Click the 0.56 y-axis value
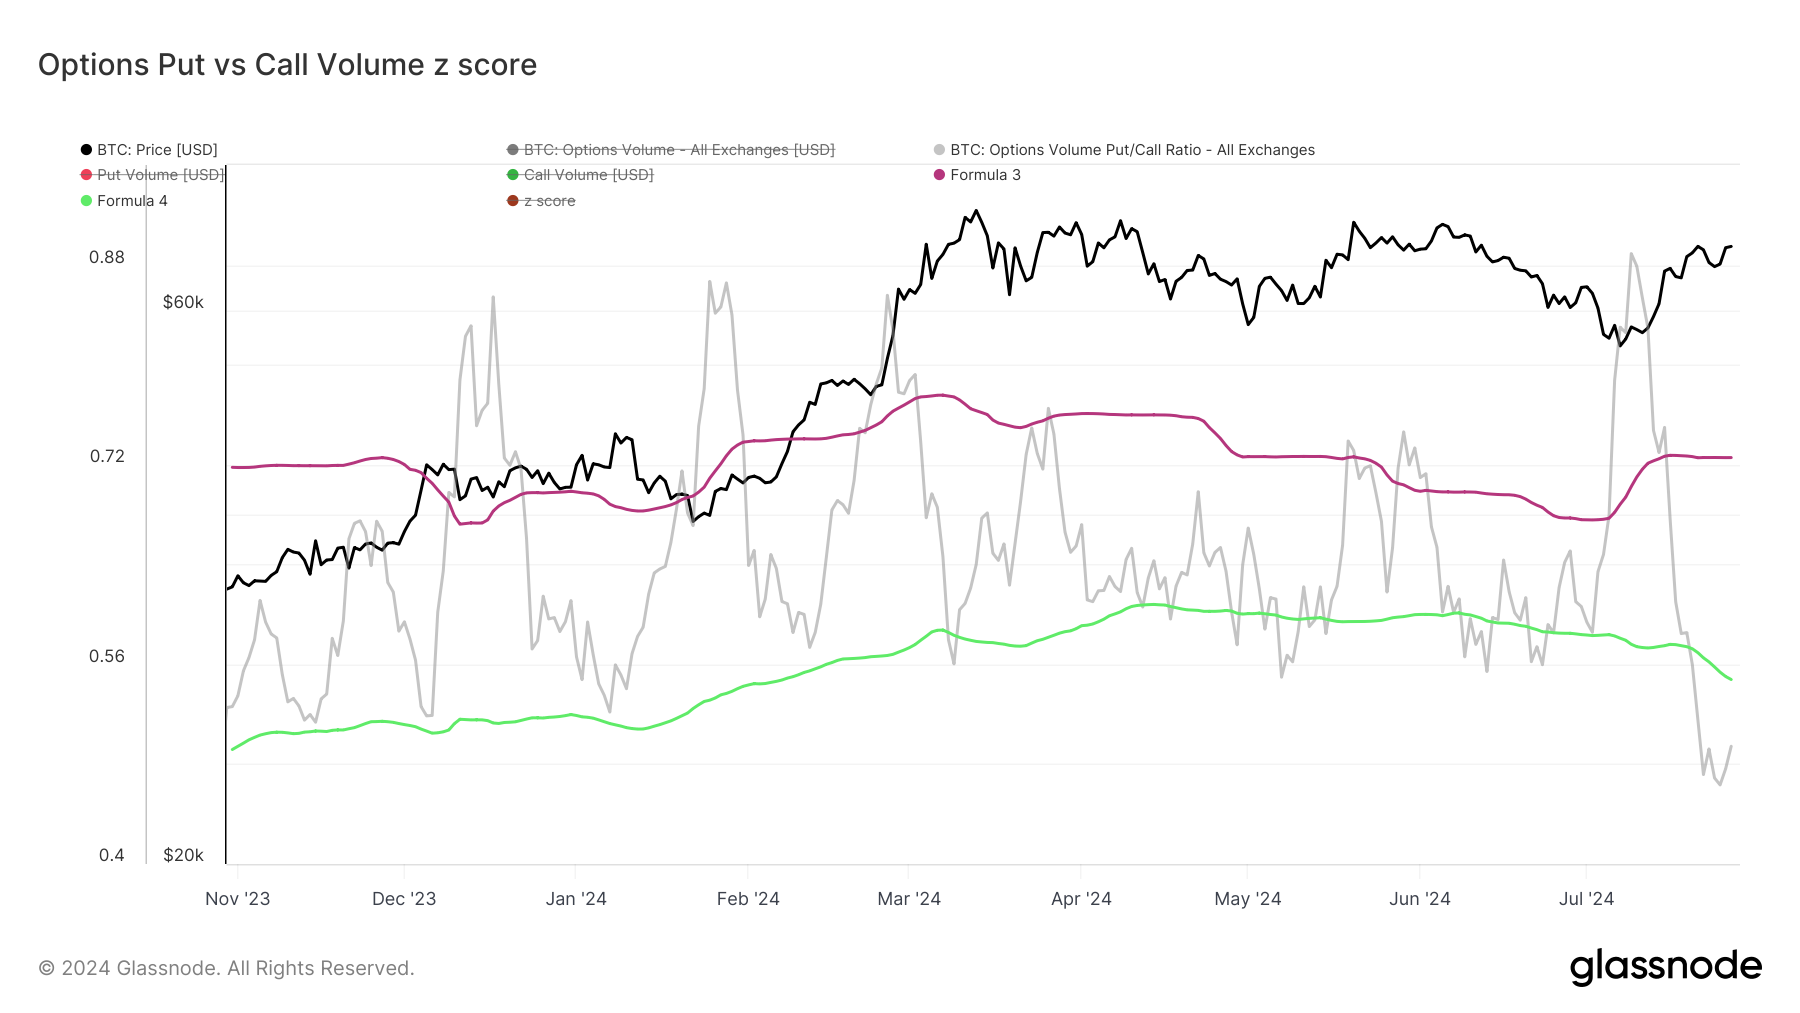The image size is (1800, 1013). (107, 656)
